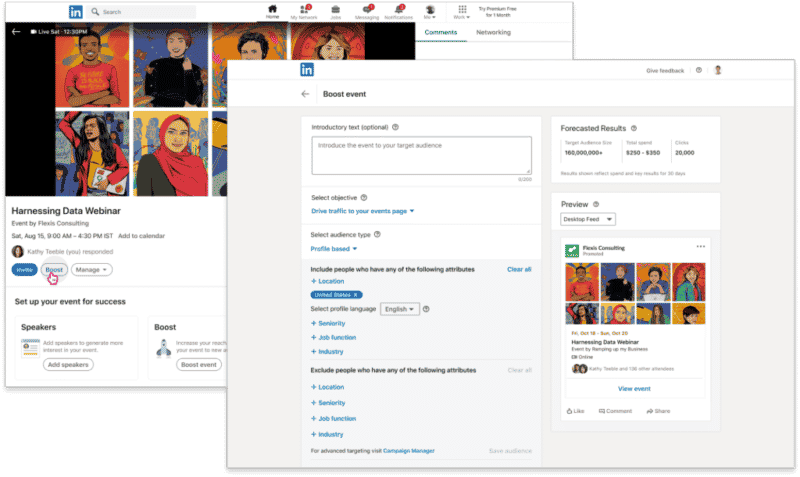This screenshot has height=477, width=800.
Task: Open the English profile language dropdown
Action: [x=400, y=309]
